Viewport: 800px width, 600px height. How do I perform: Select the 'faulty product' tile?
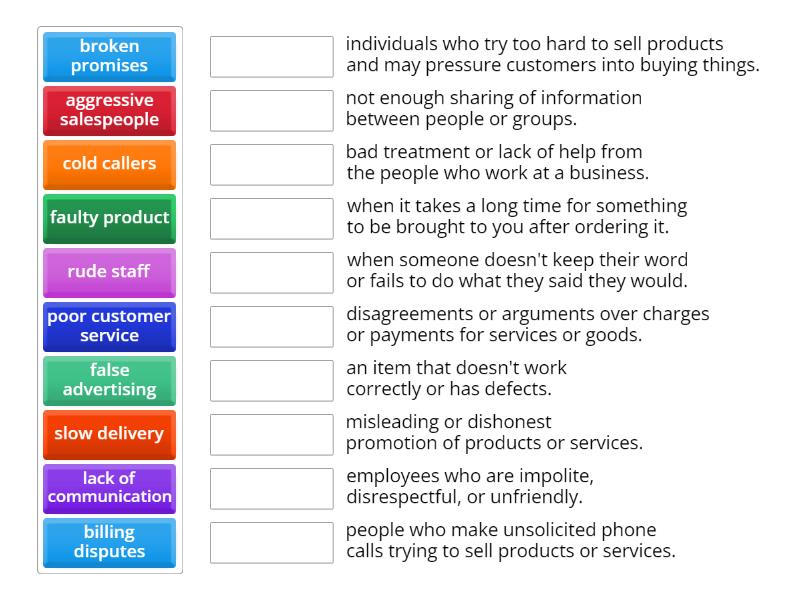click(109, 218)
